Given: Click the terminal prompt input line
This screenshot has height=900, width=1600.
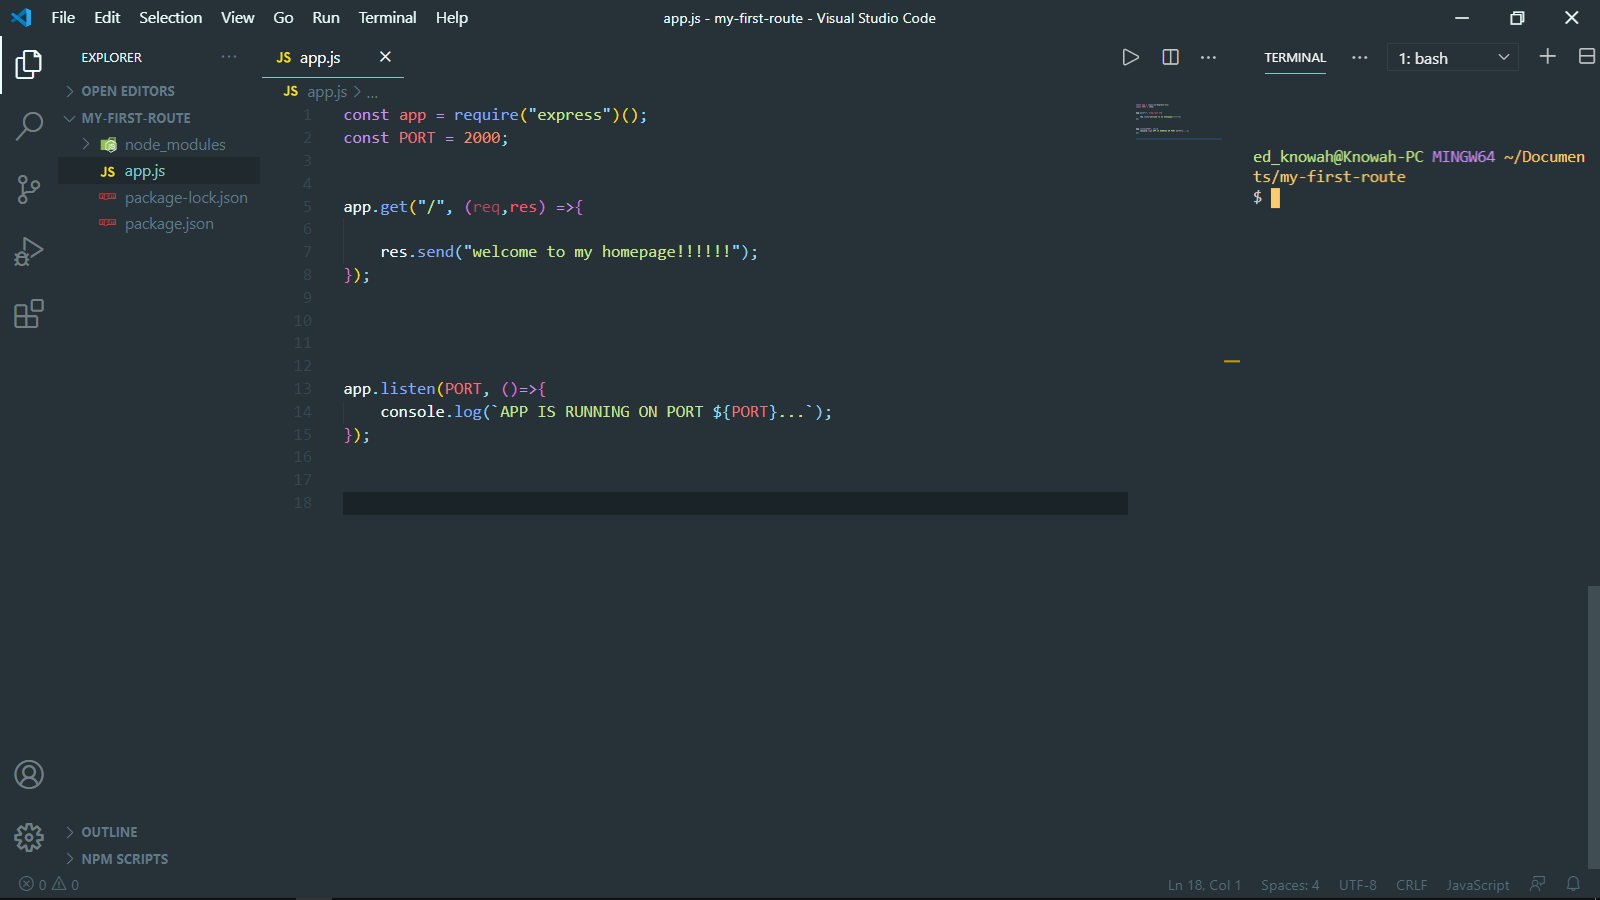Looking at the screenshot, I should point(1420,197).
